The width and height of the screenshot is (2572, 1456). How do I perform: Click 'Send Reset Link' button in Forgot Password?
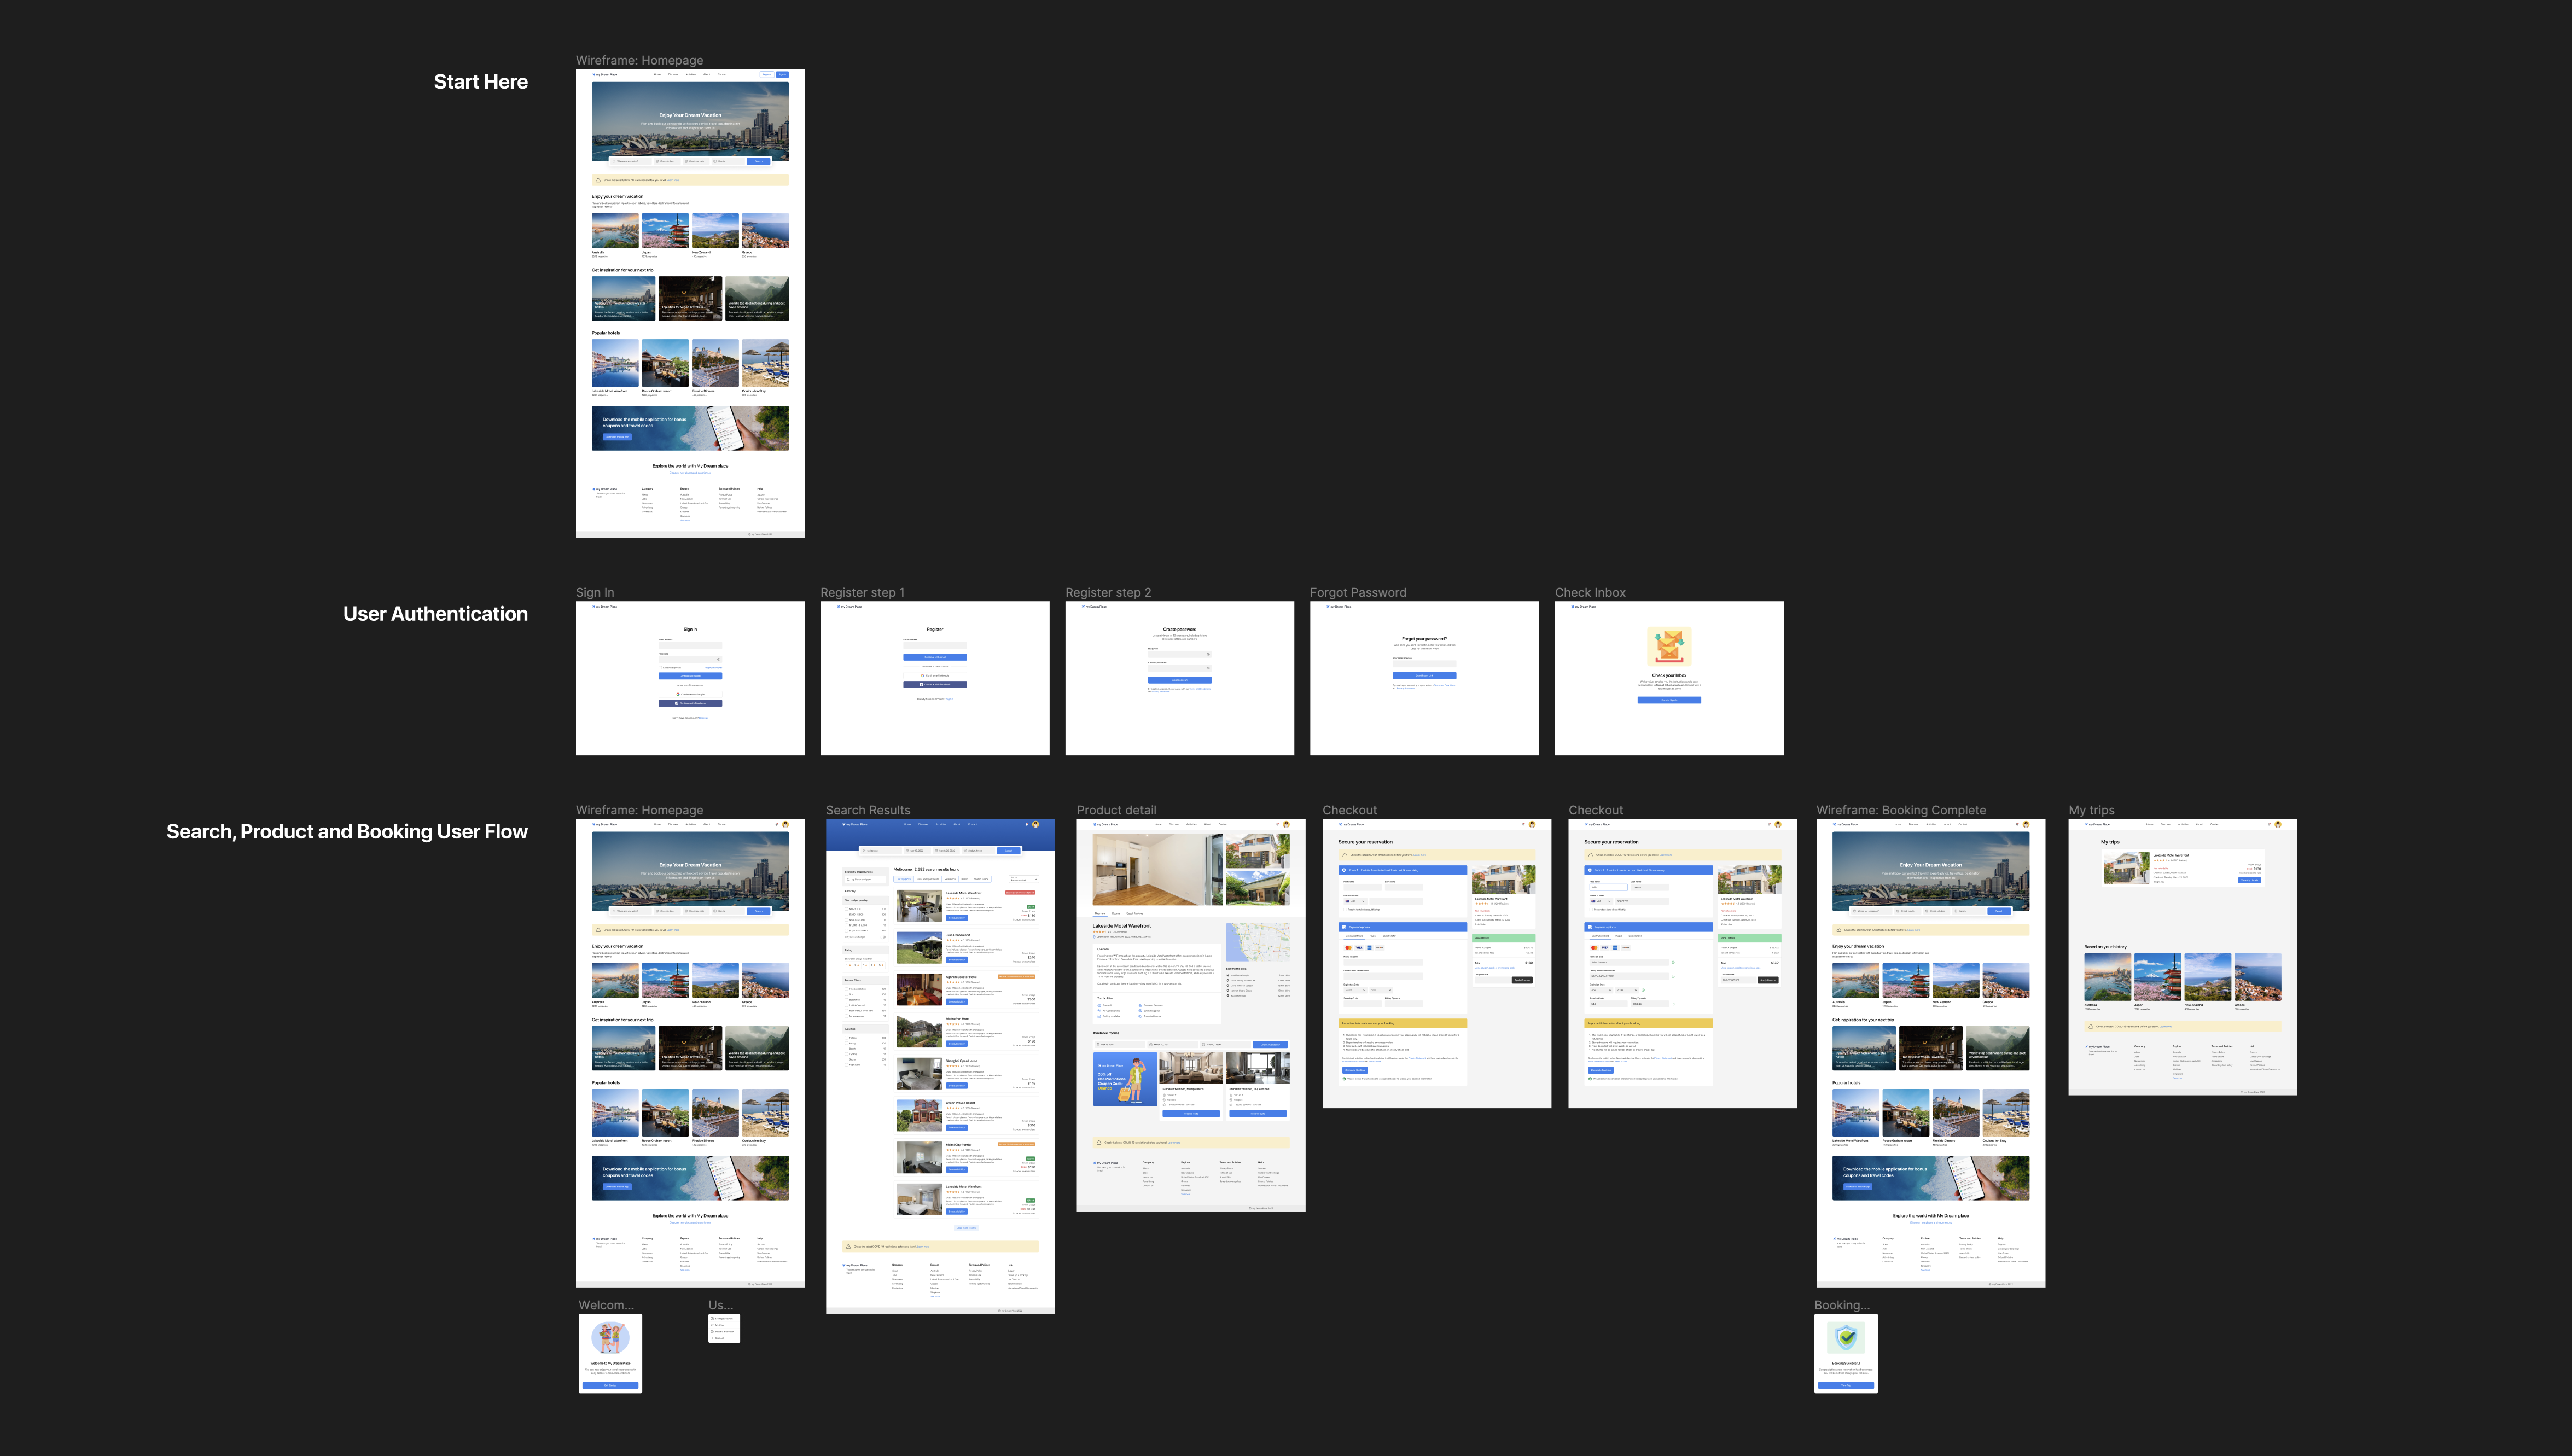click(1425, 676)
